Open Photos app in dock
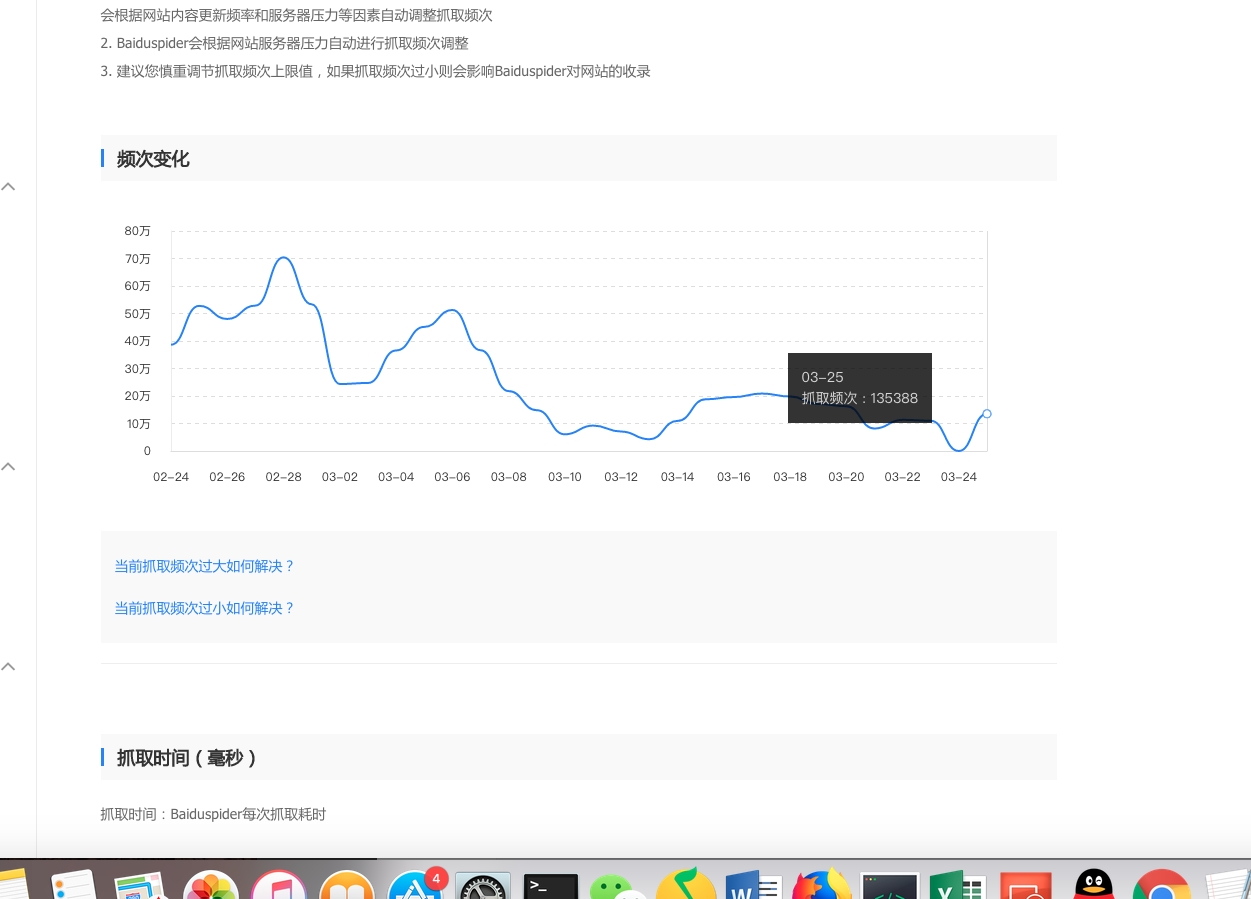The width and height of the screenshot is (1251, 899). (211, 886)
